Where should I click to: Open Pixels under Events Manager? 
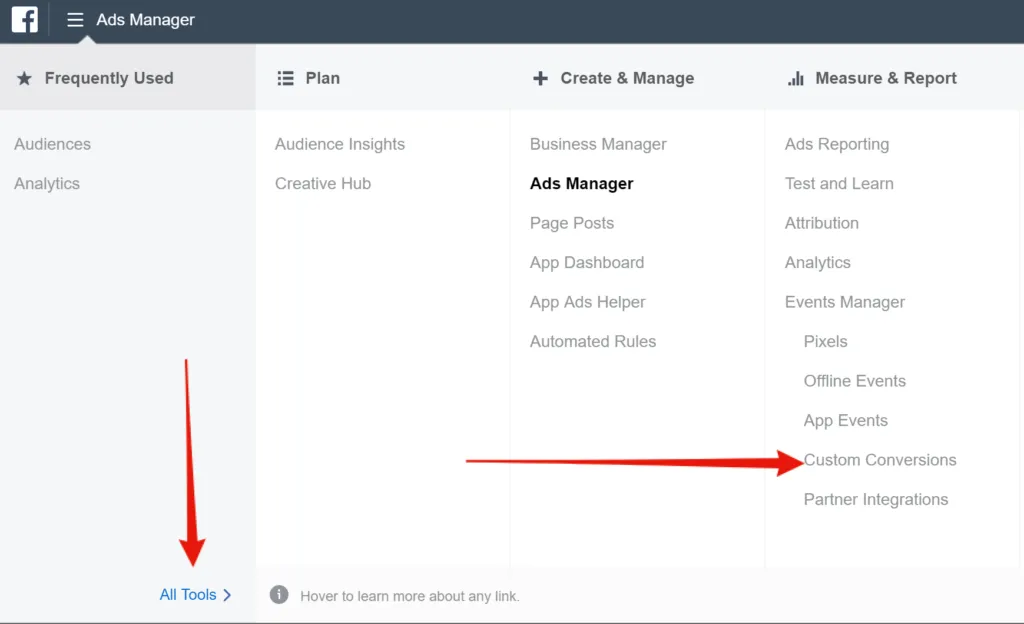(825, 341)
